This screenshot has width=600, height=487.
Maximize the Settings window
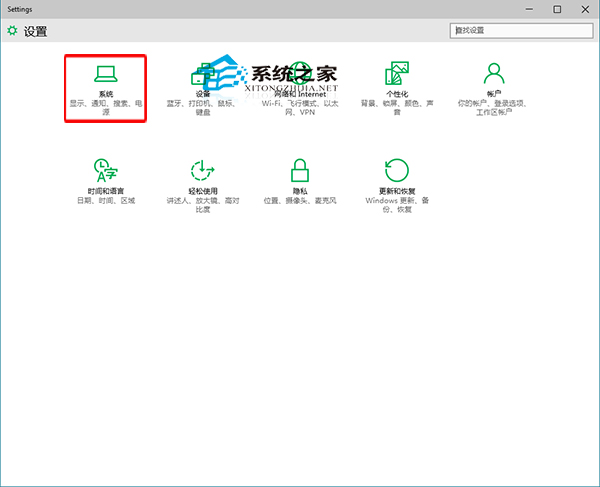tap(557, 9)
